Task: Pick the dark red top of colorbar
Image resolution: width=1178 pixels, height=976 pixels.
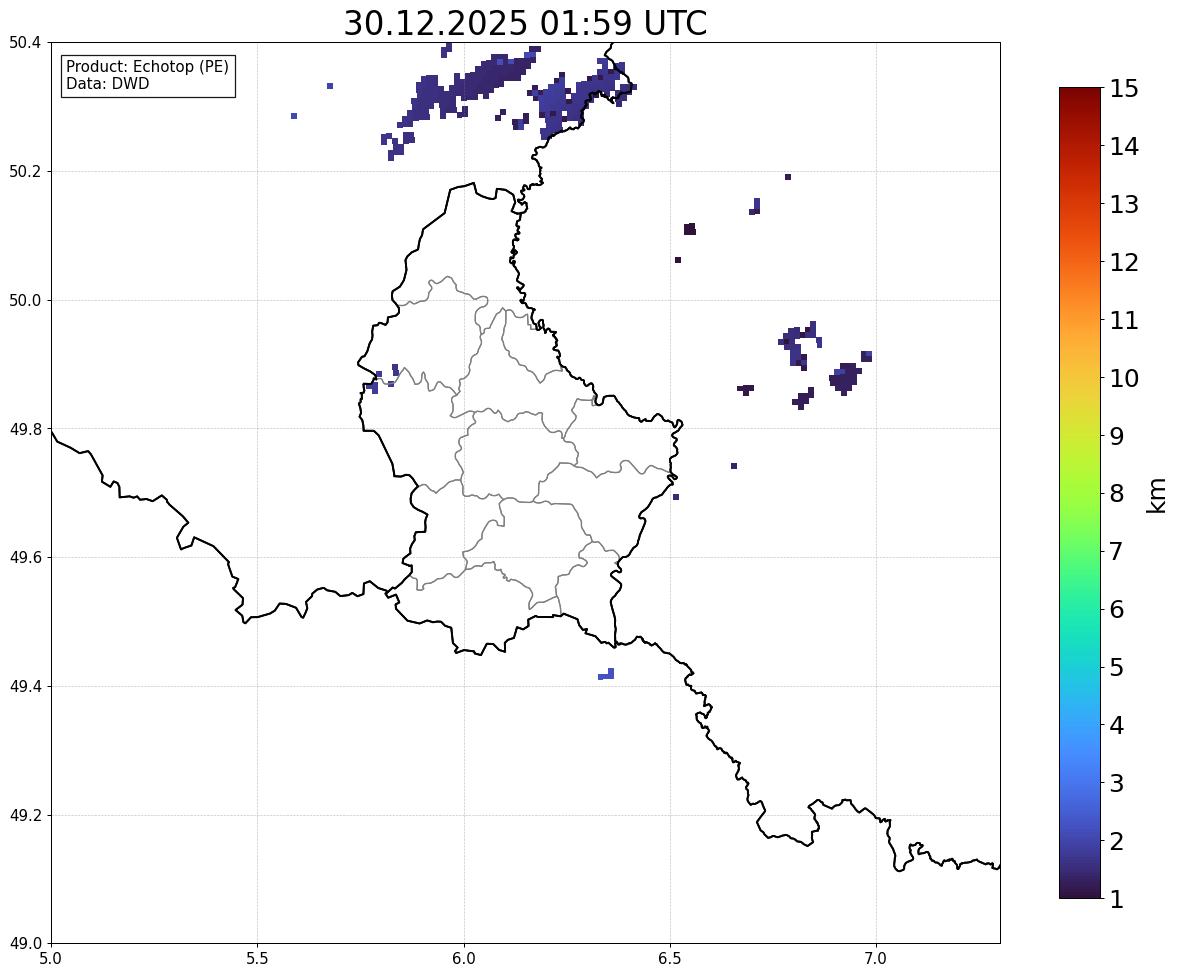Action: pos(1080,93)
